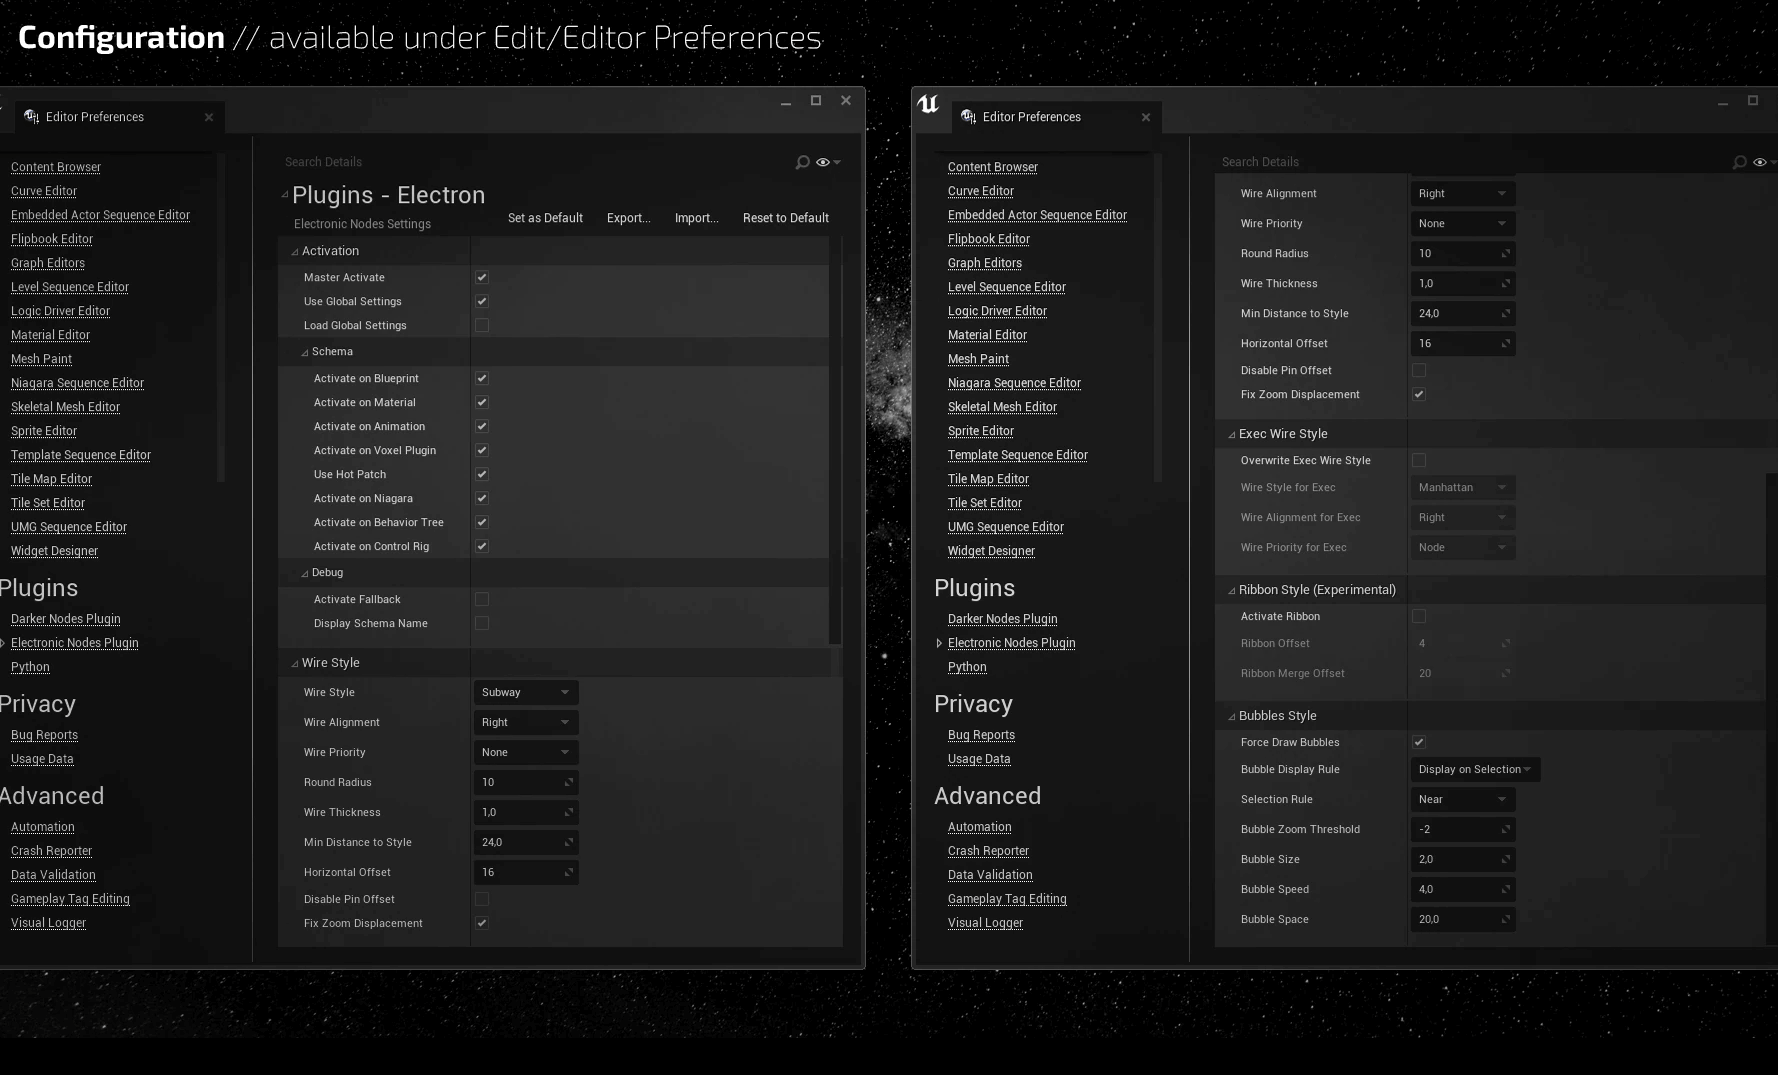This screenshot has width=1778, height=1075.
Task: Open Python settings in left sidebar
Action: pyautogui.click(x=30, y=667)
